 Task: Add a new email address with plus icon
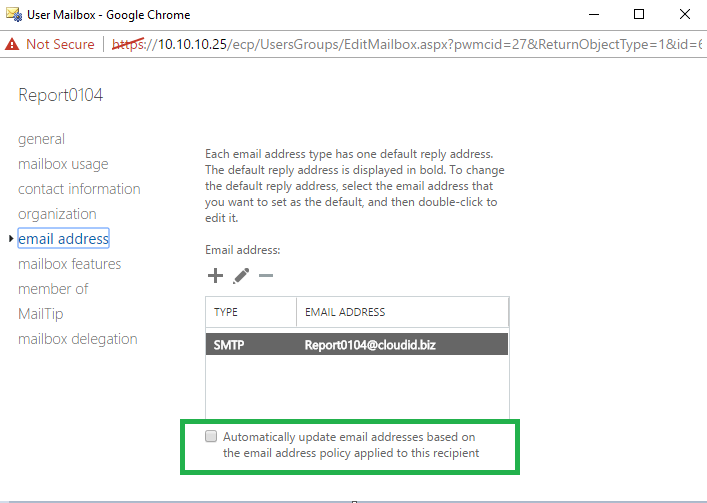click(216, 275)
